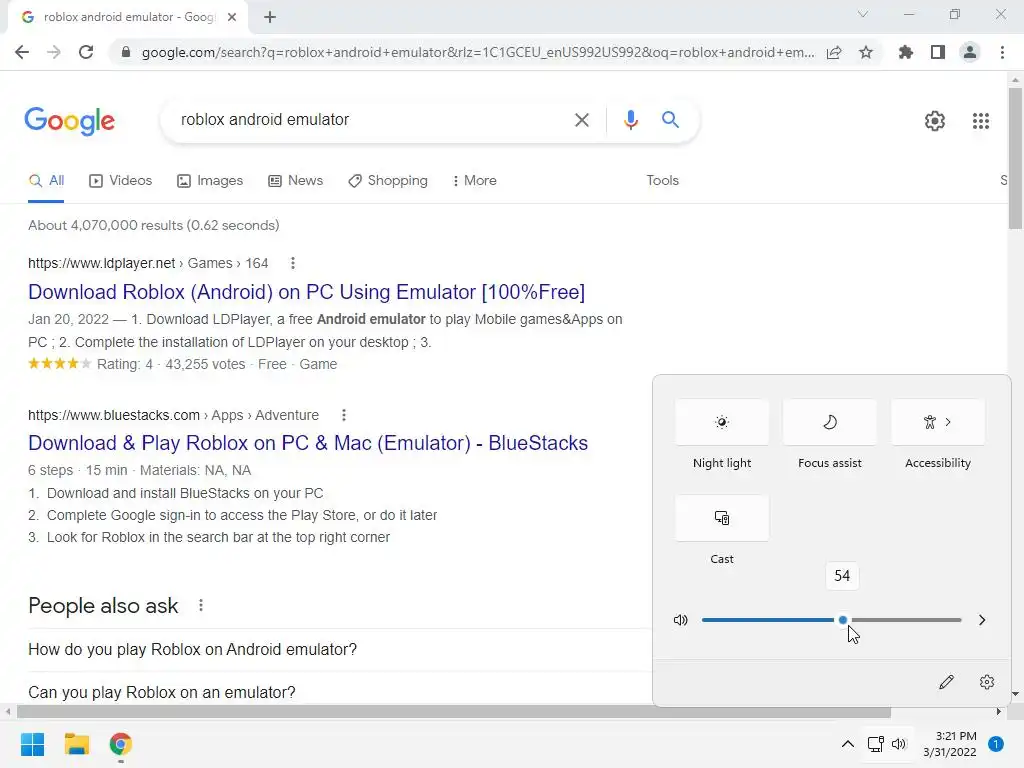Start voice search with the microphone
The image size is (1024, 768).
[630, 120]
